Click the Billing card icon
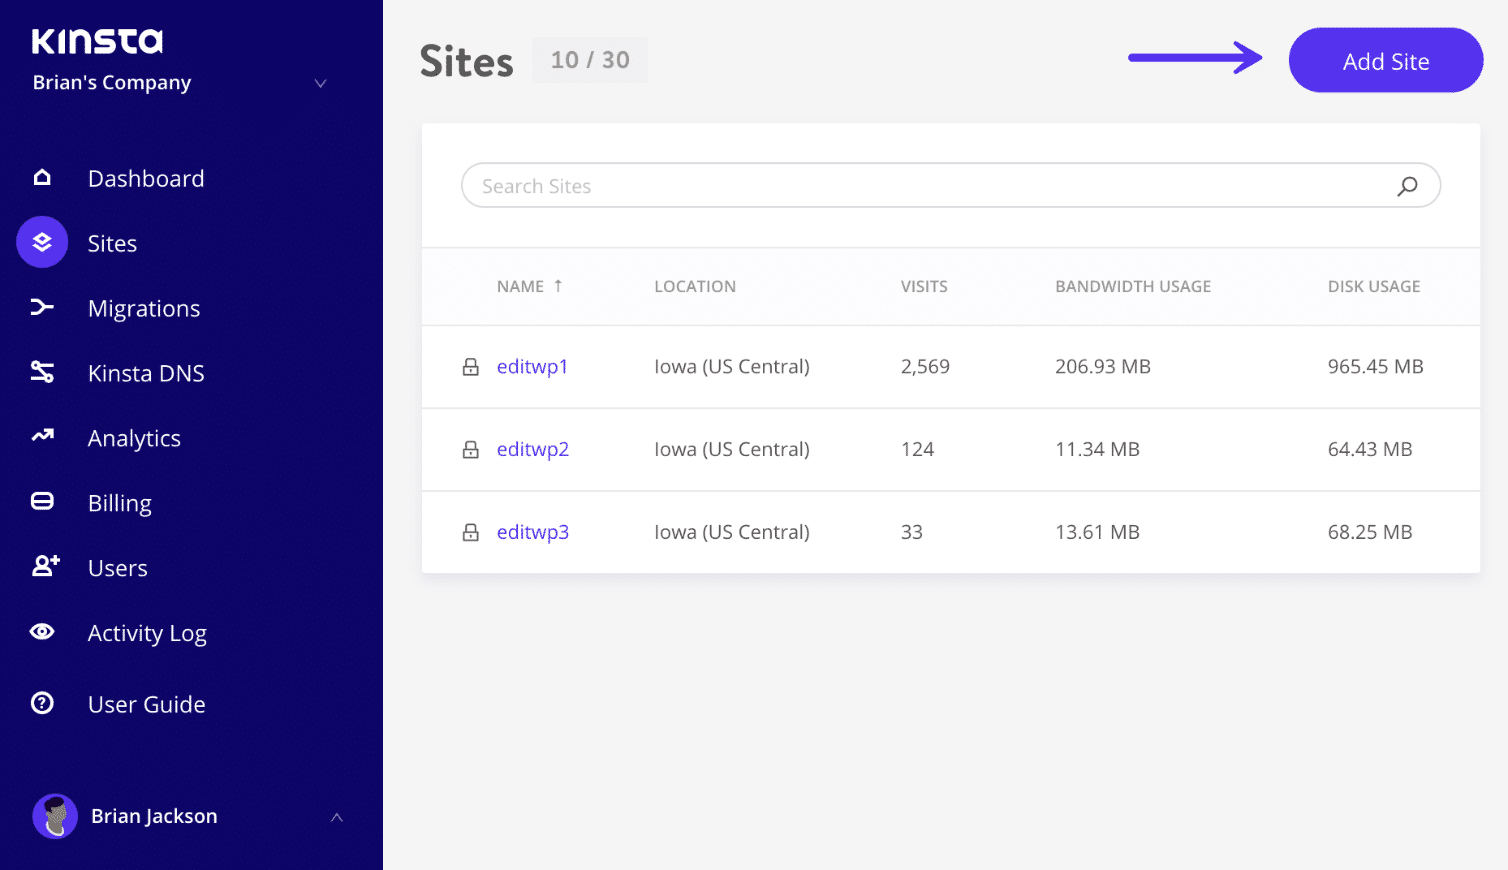 [42, 502]
